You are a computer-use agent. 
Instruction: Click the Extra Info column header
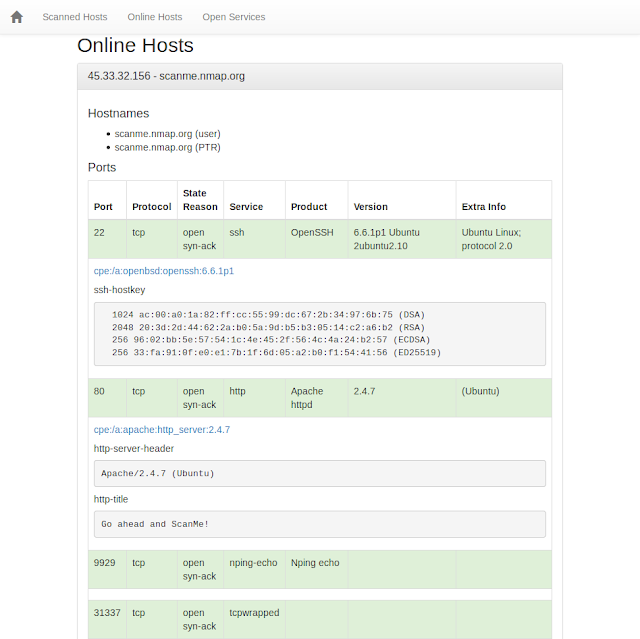[x=504, y=200]
